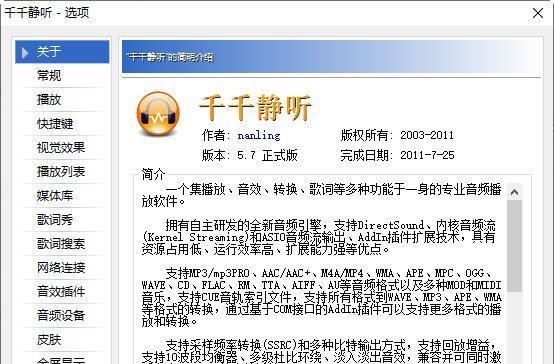This screenshot has width=554, height=364.
Task: Click paragraph starting 支持MP3/mp3PRO
Action: coord(322,297)
